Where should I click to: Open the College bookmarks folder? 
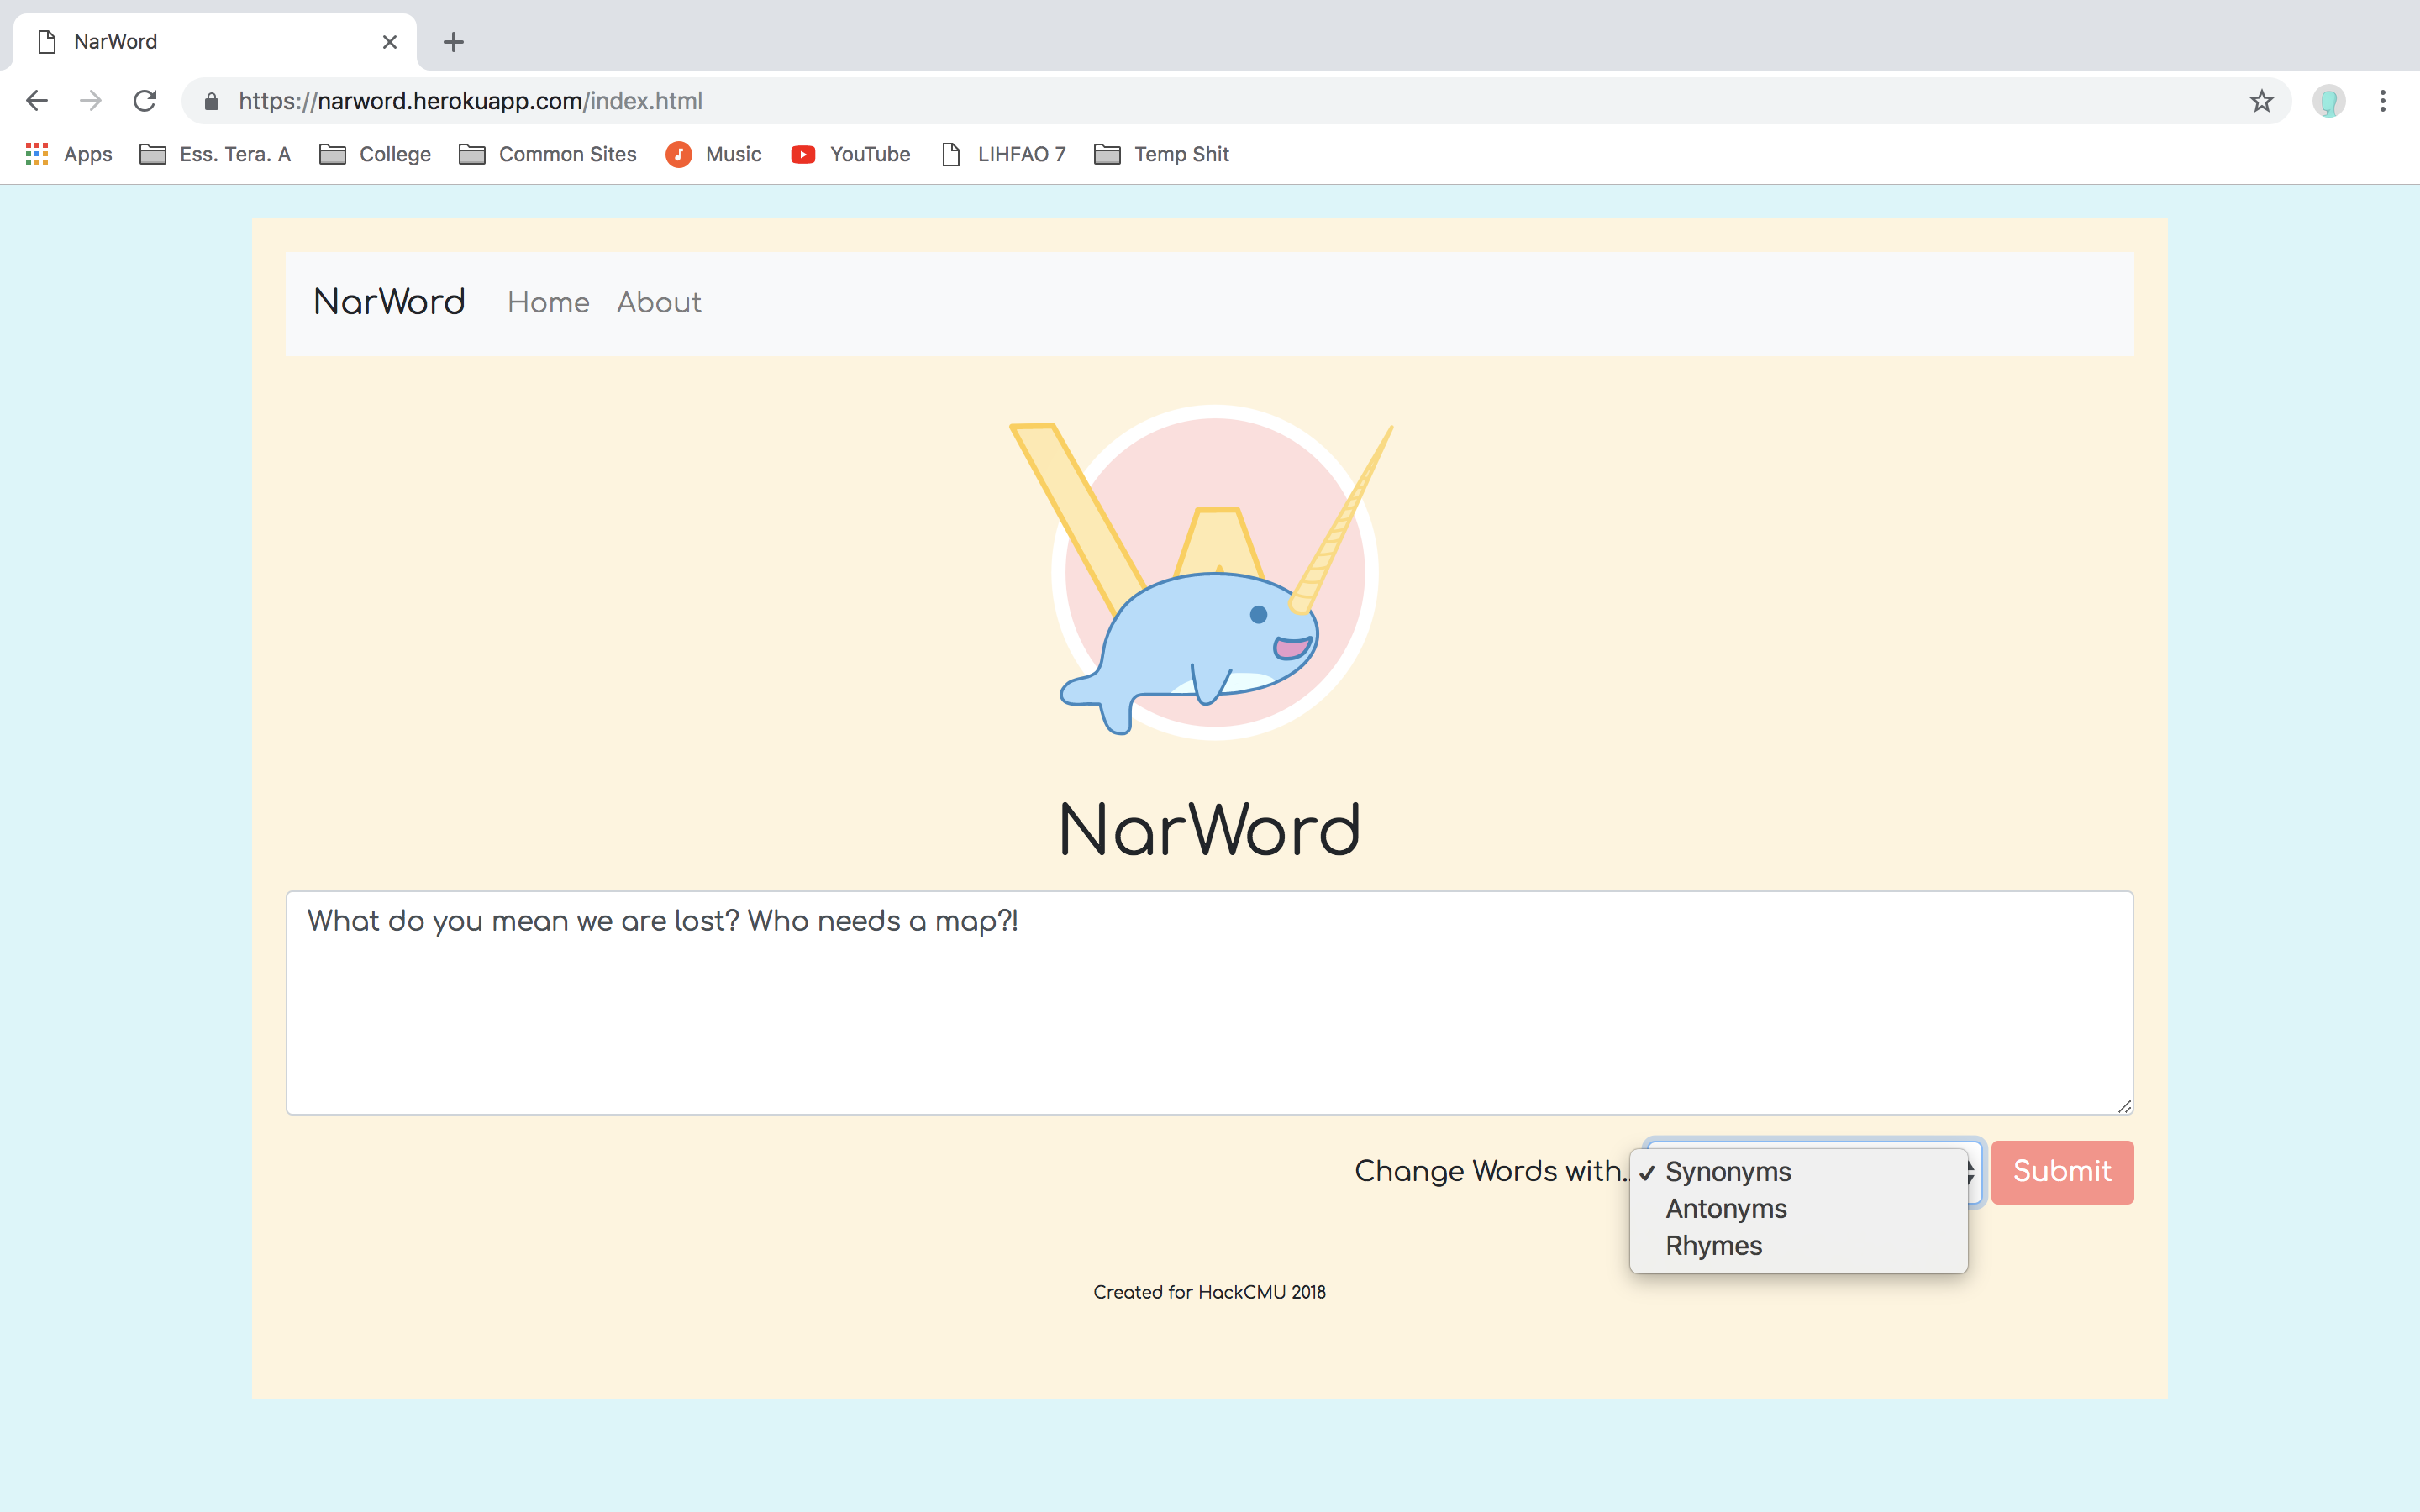[376, 154]
